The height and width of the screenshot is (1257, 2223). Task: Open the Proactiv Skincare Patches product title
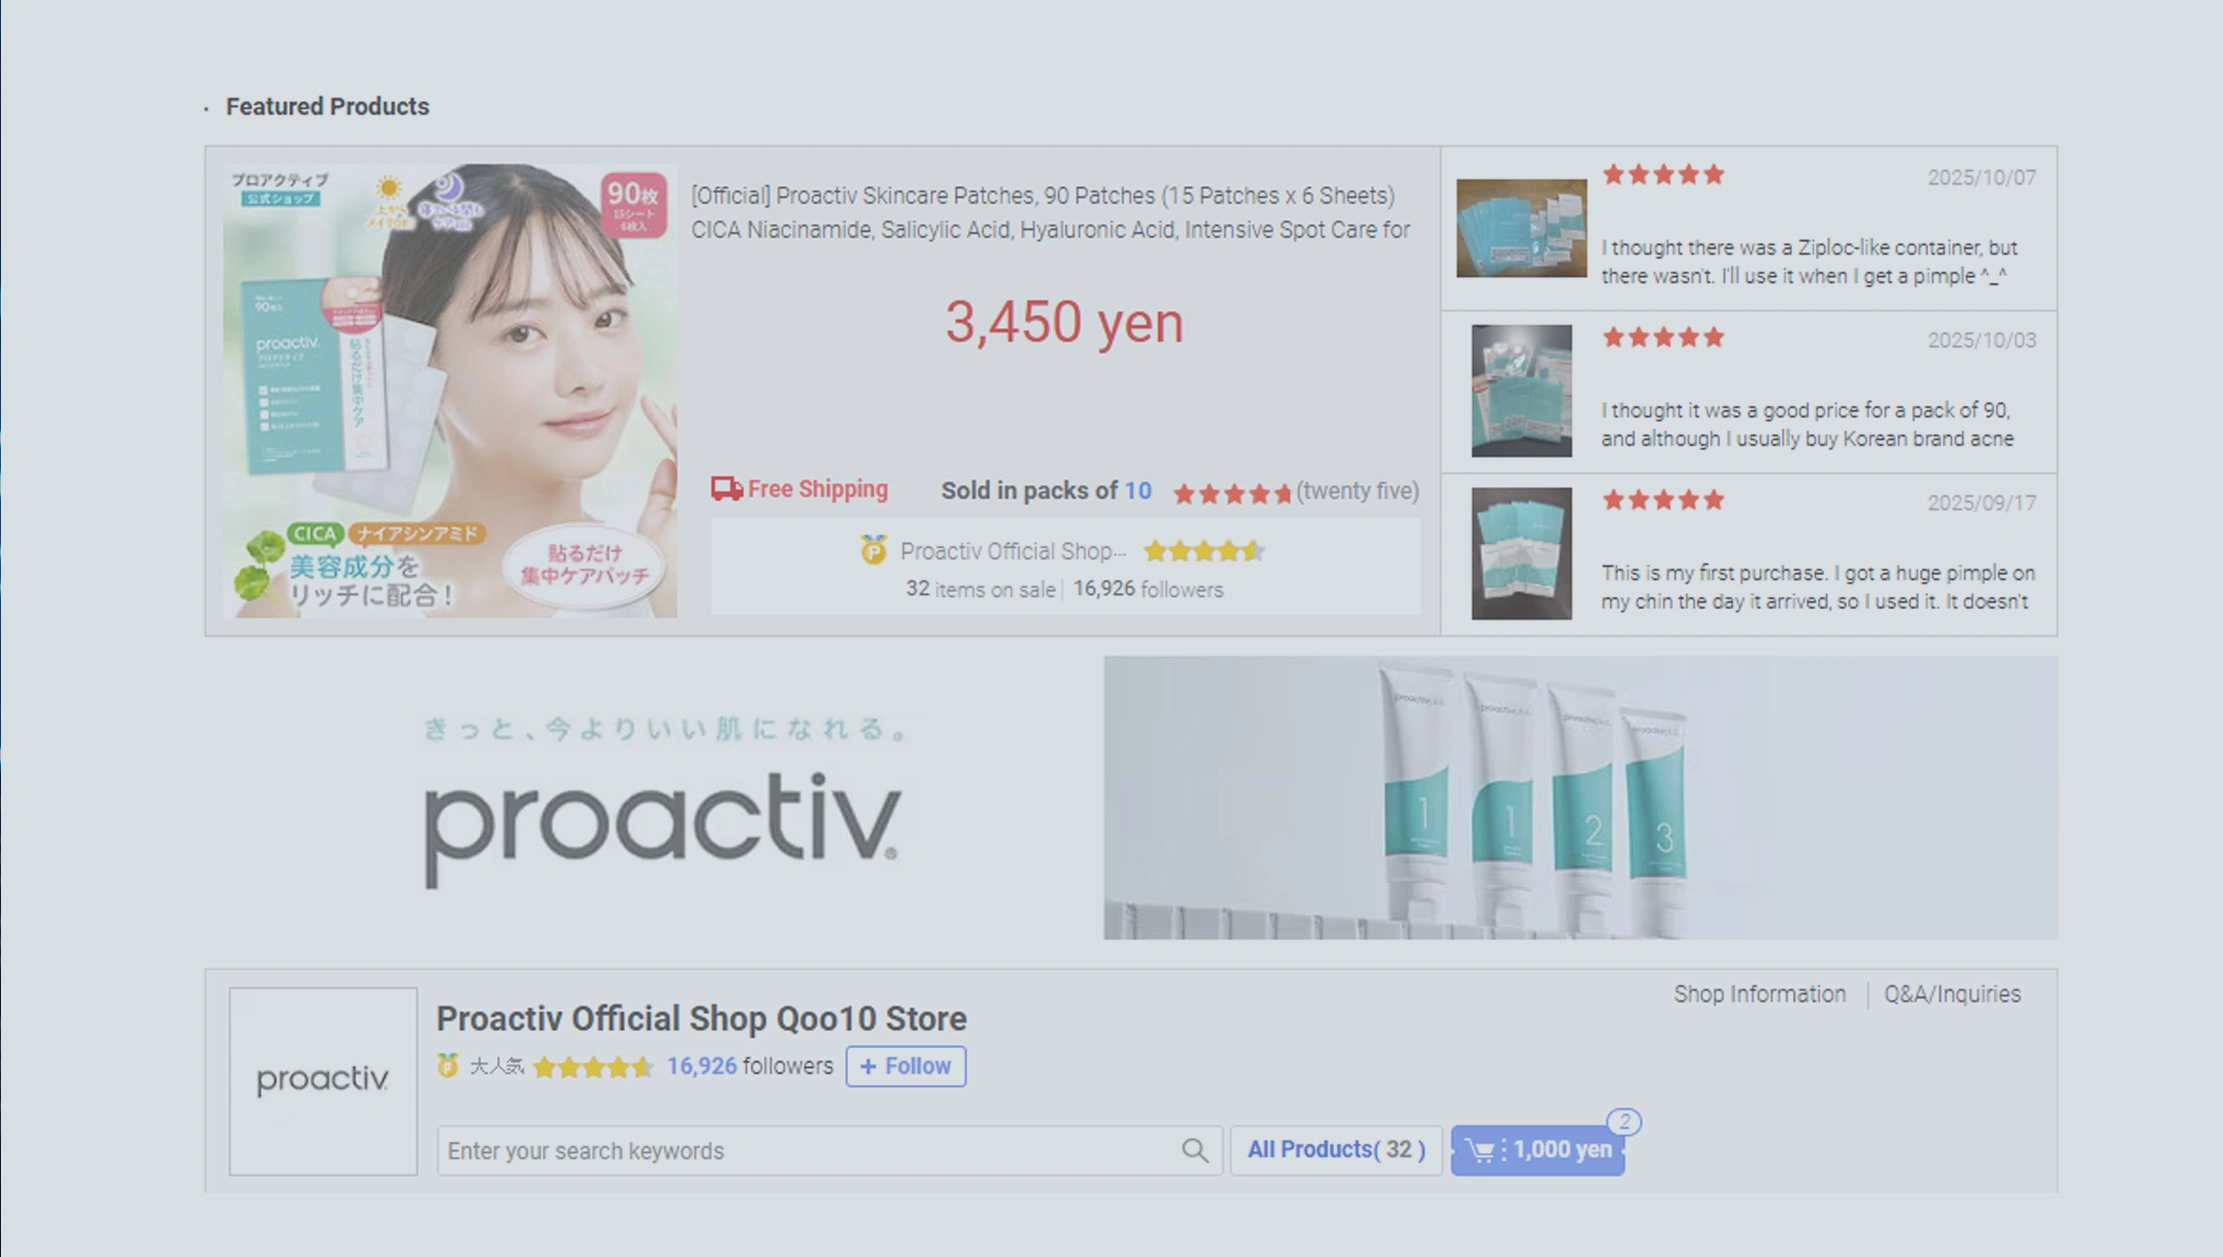pos(1050,212)
